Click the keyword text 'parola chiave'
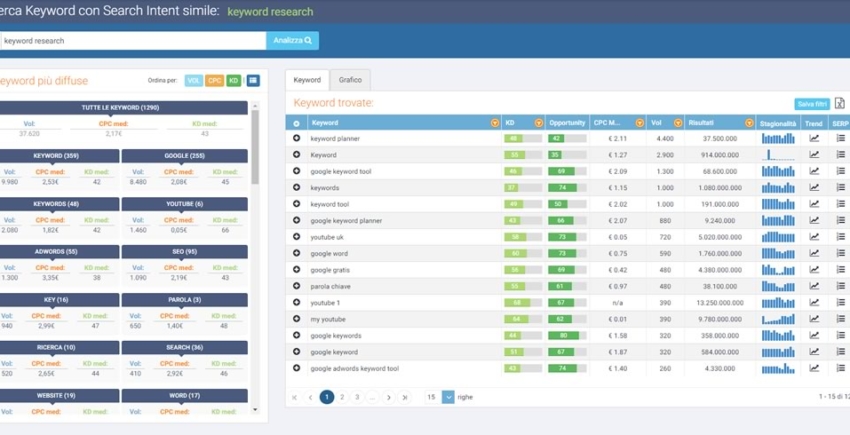This screenshot has width=850, height=435. (x=330, y=286)
